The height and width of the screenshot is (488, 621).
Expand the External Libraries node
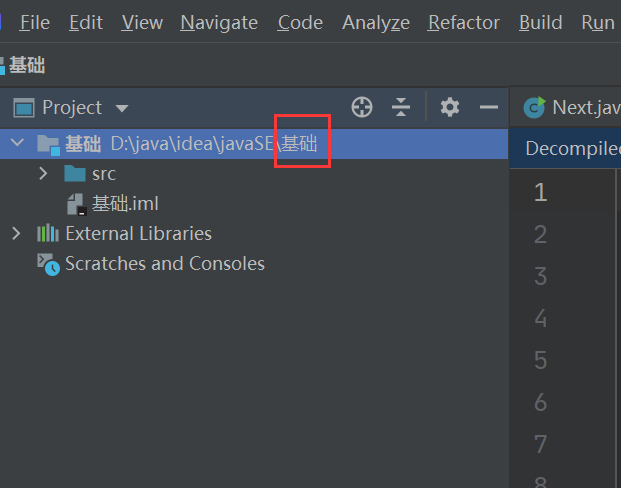pos(16,234)
